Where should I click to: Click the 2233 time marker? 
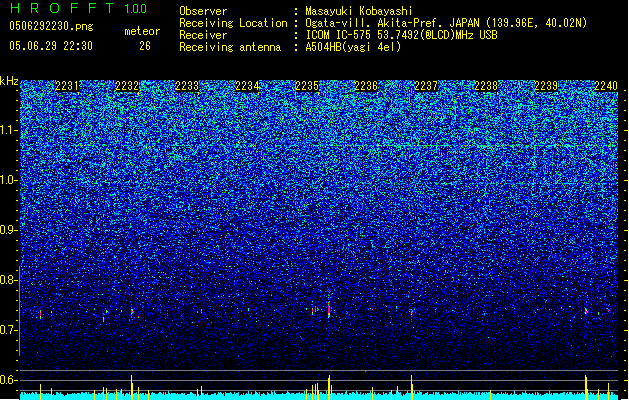(x=187, y=86)
